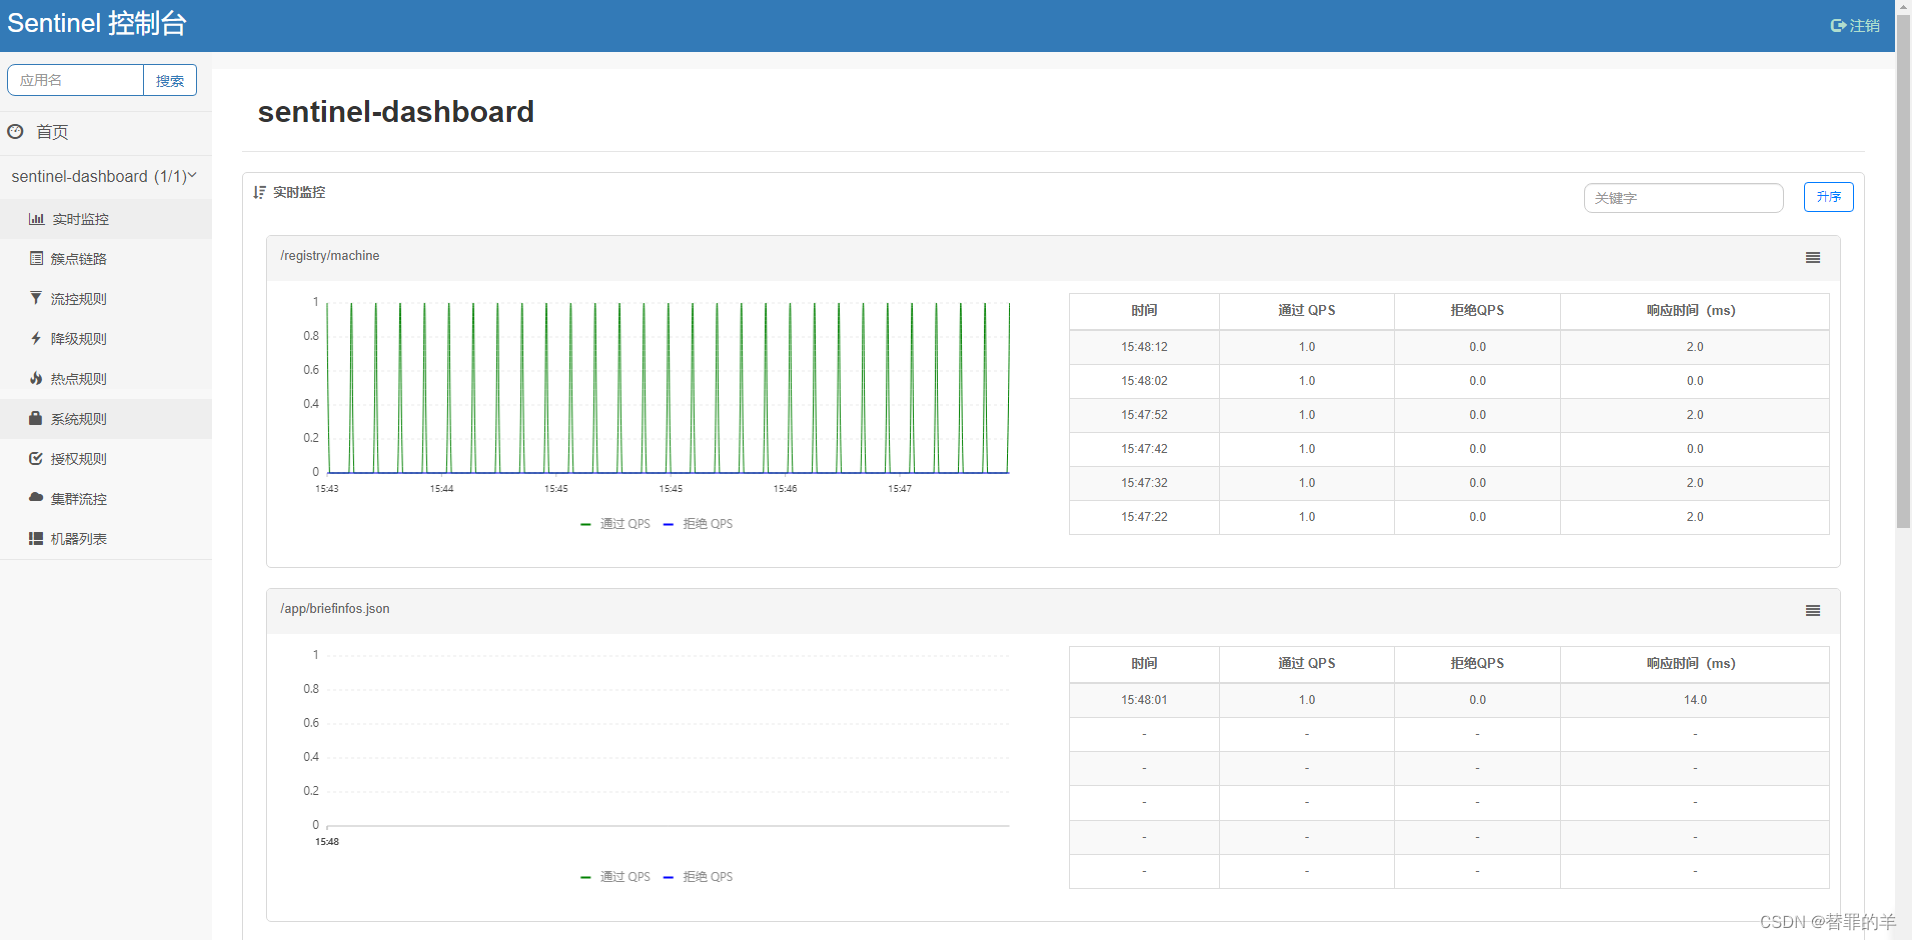Open the 簇点链路 menu item

105,259
